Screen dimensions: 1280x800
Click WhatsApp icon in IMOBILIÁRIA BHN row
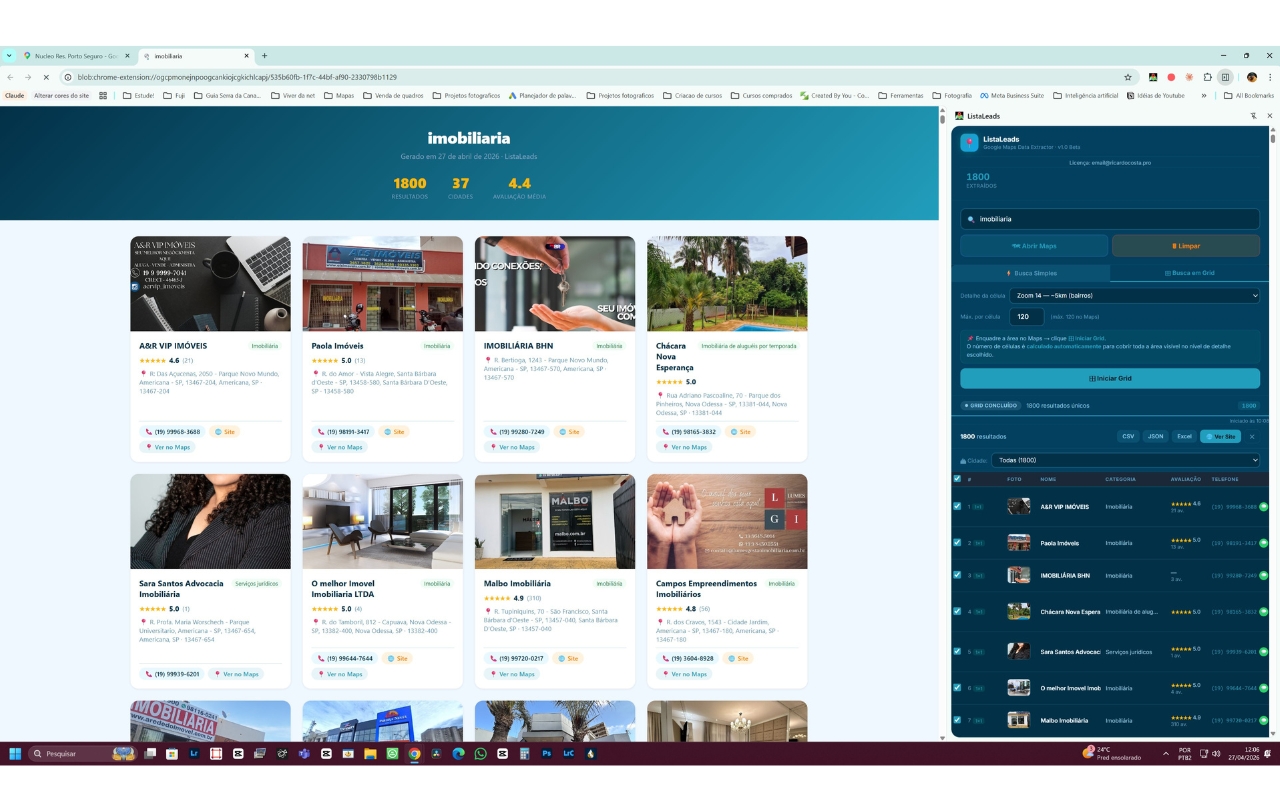pyautogui.click(x=1263, y=576)
